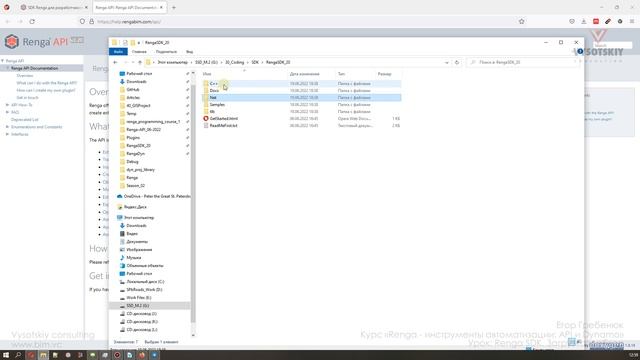Screen dimensions: 640x360
Task: Open Local disk (C:) drive
Action: click(x=145, y=282)
